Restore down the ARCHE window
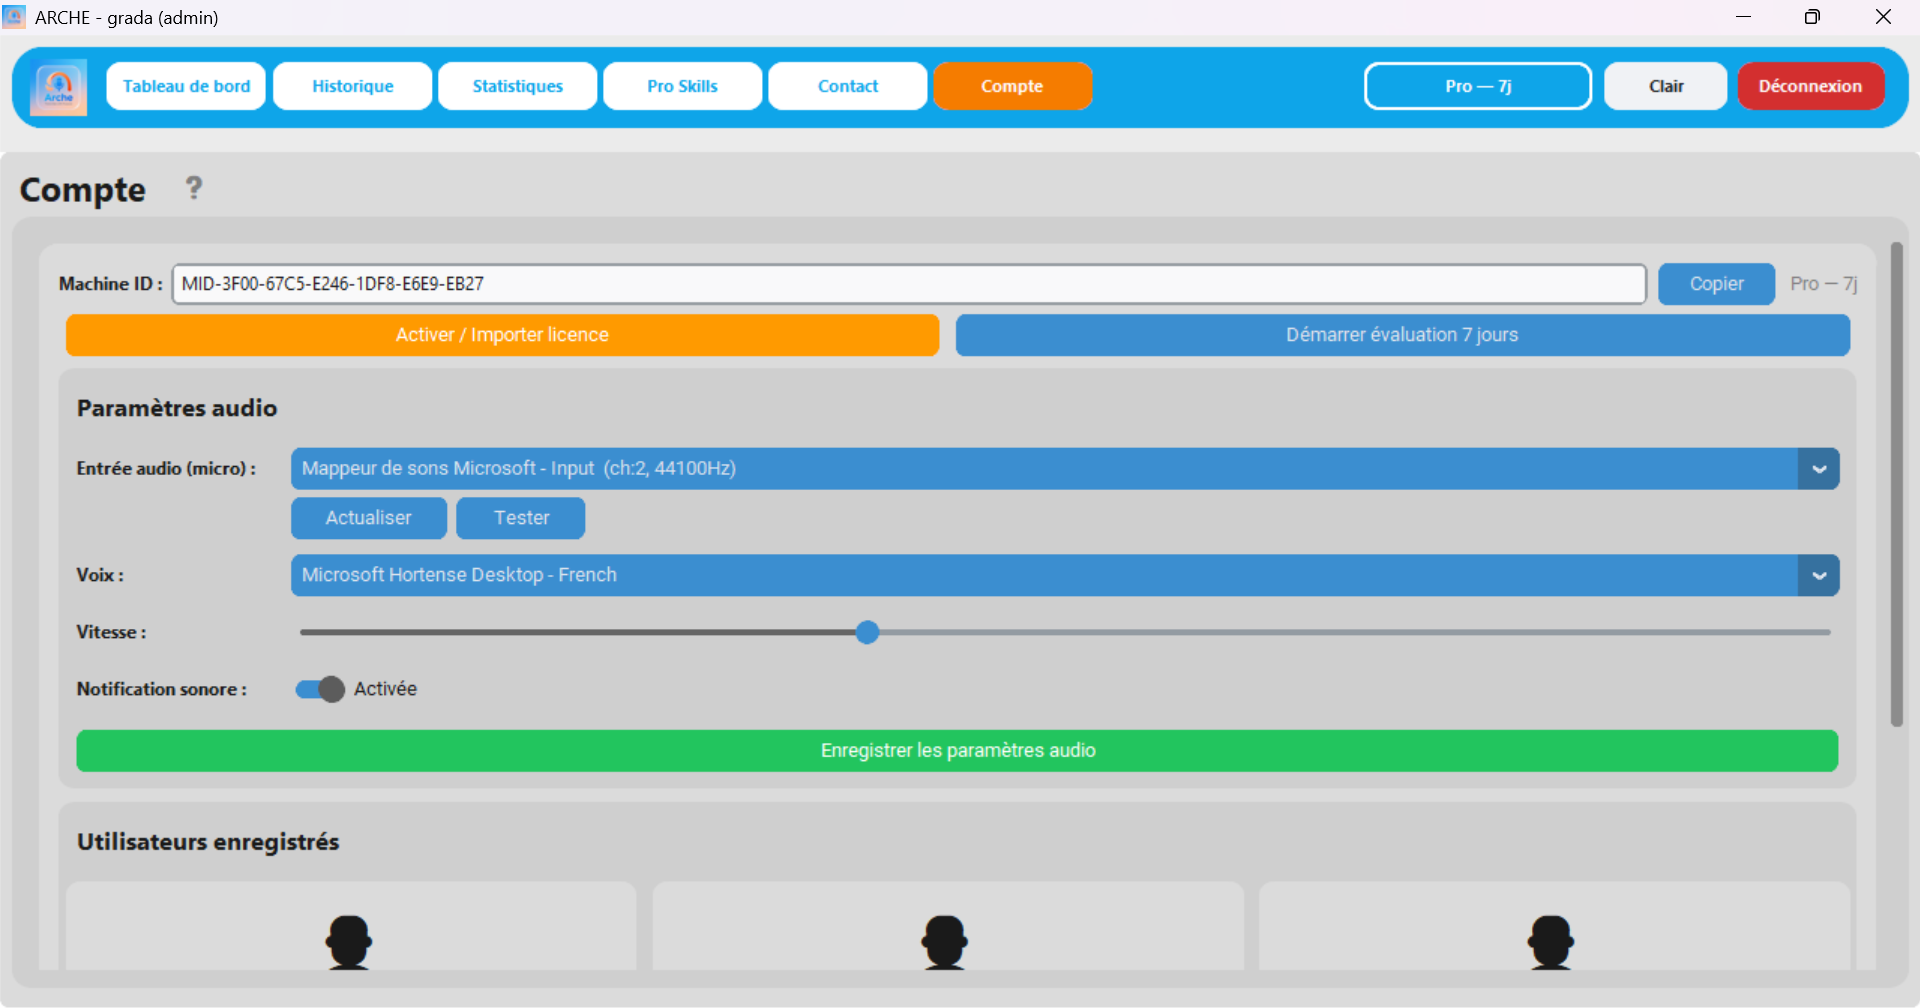 click(1812, 17)
